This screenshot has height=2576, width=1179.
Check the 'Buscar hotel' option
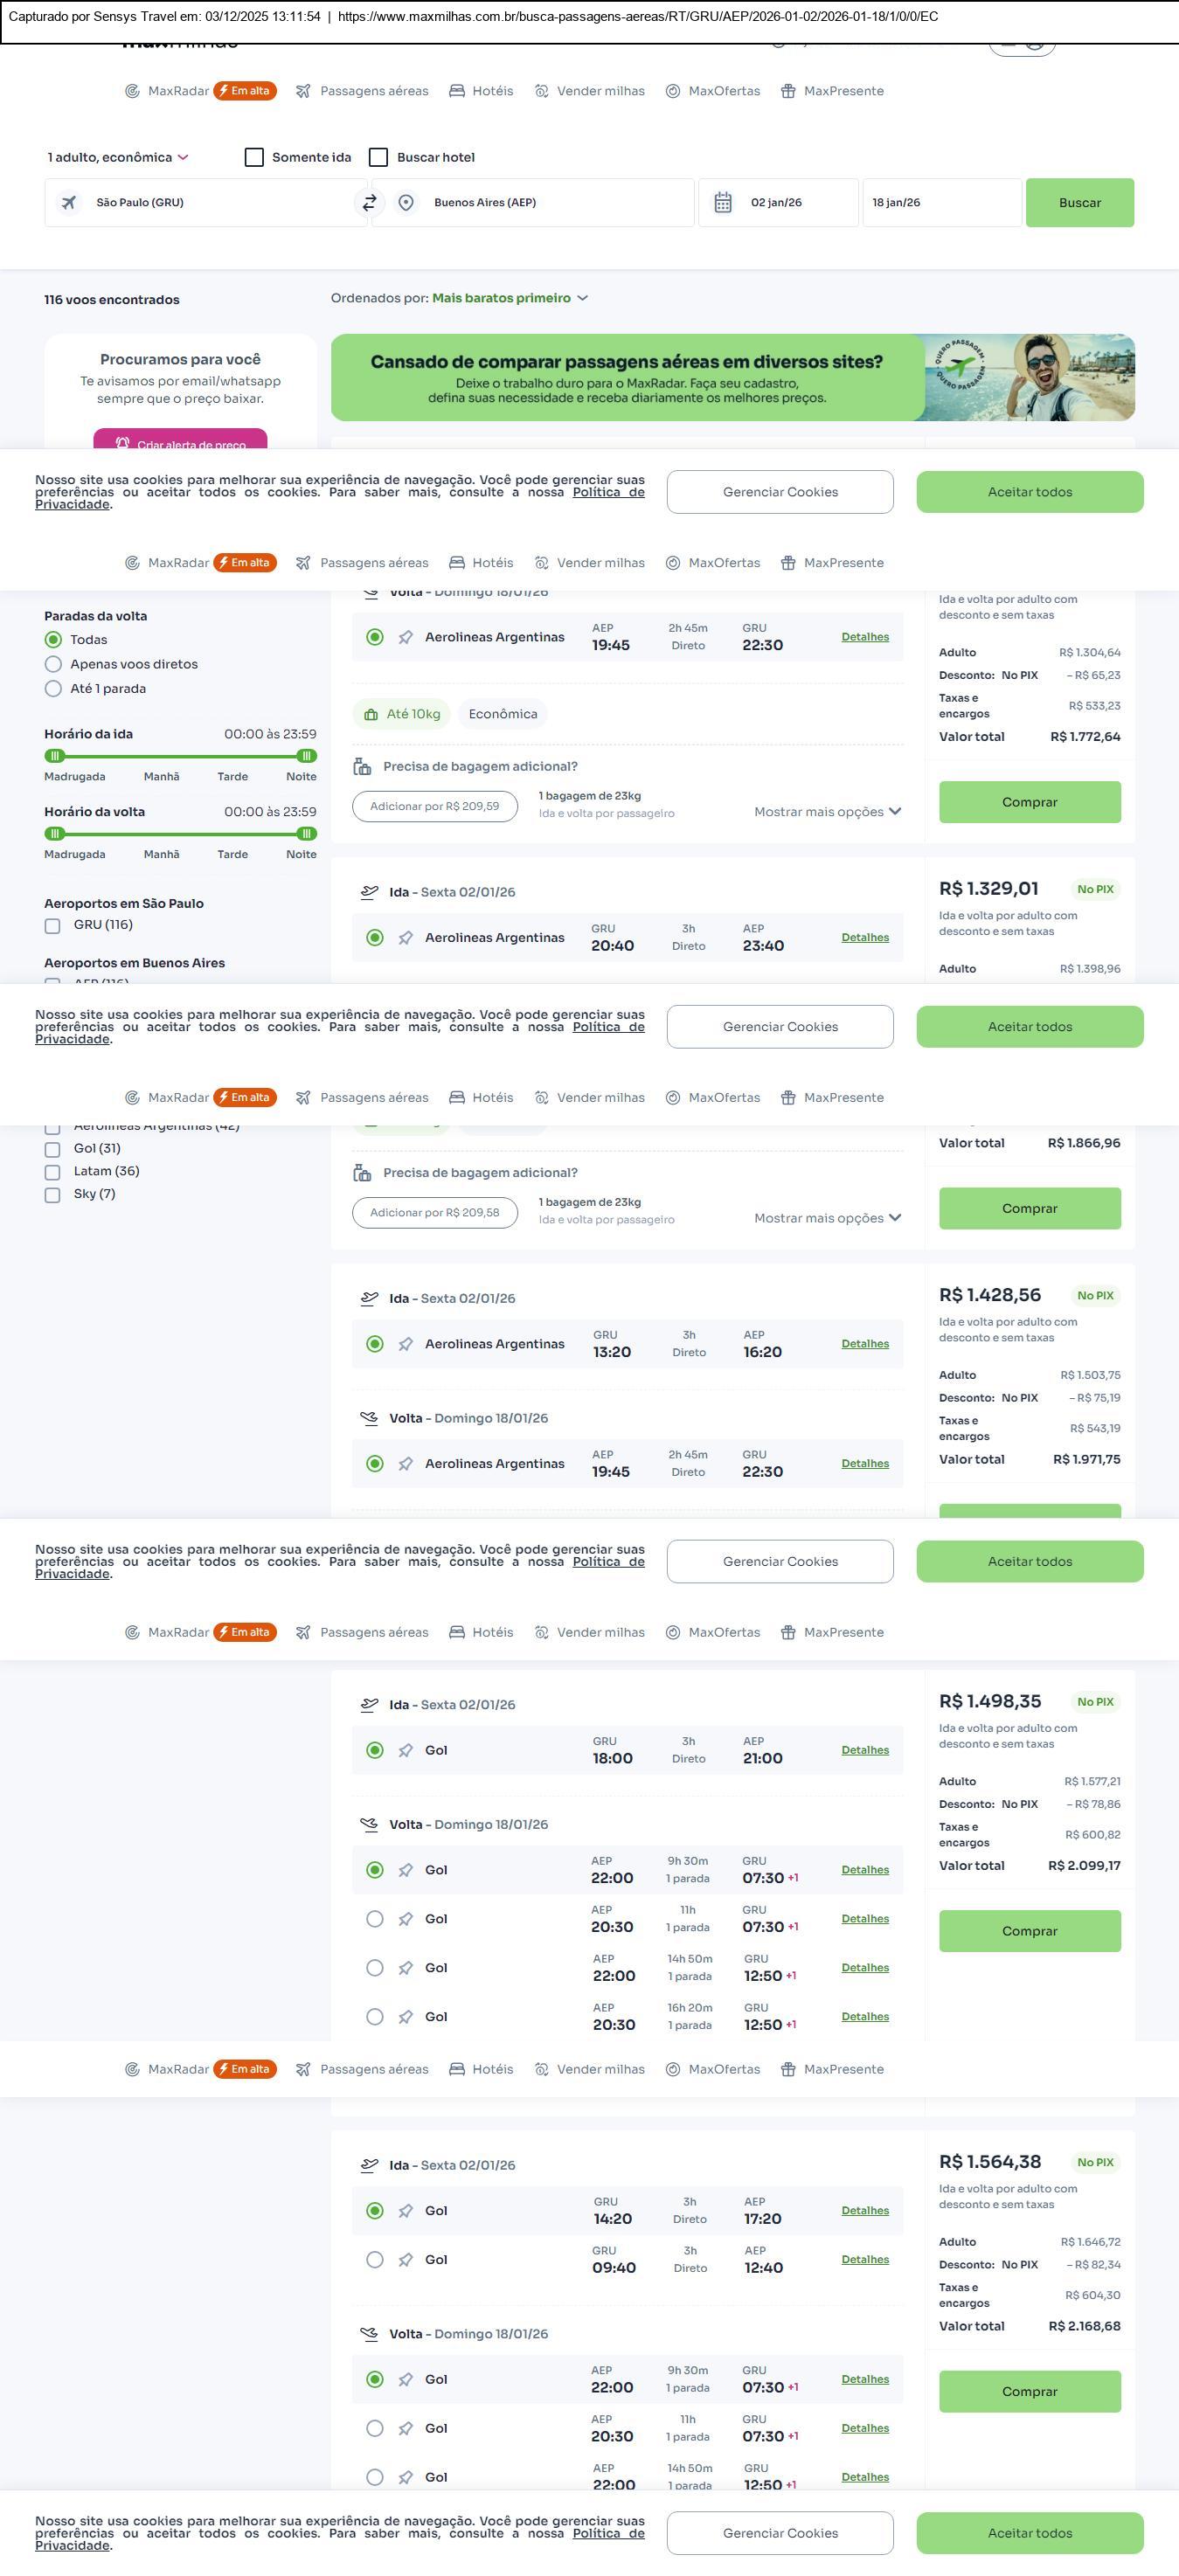pos(378,158)
